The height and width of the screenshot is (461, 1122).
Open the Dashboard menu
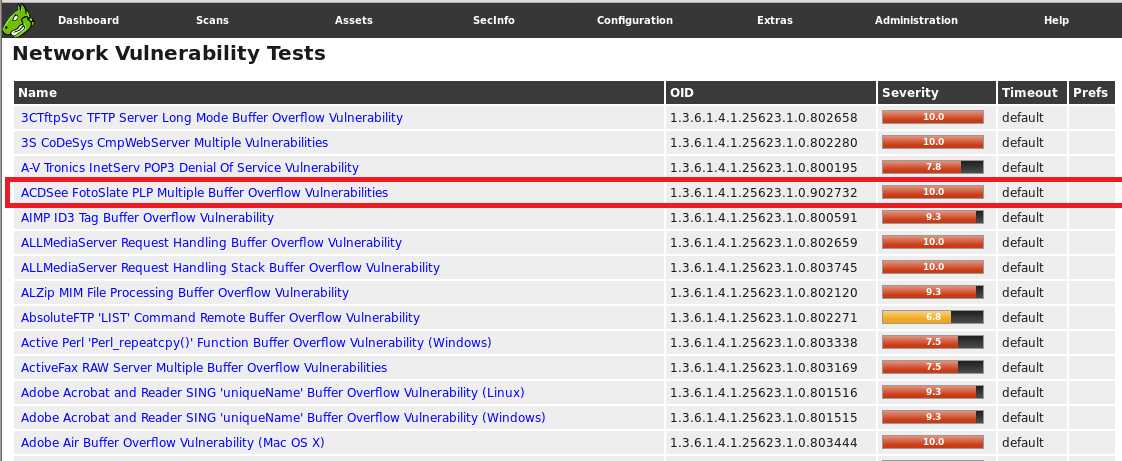tap(89, 20)
